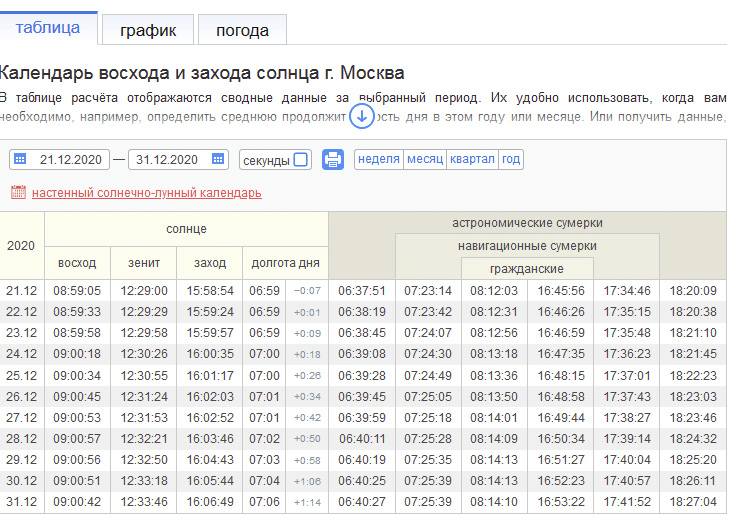Select the квартал period button
The image size is (737, 521).
tap(472, 159)
